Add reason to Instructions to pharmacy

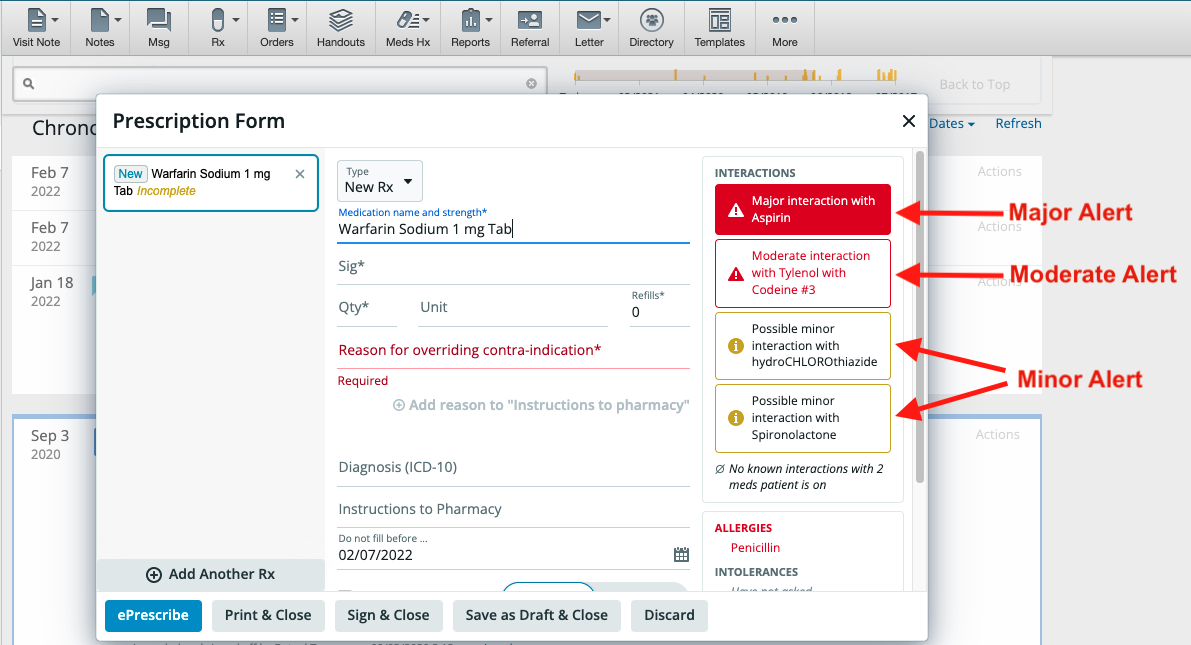pyautogui.click(x=541, y=406)
